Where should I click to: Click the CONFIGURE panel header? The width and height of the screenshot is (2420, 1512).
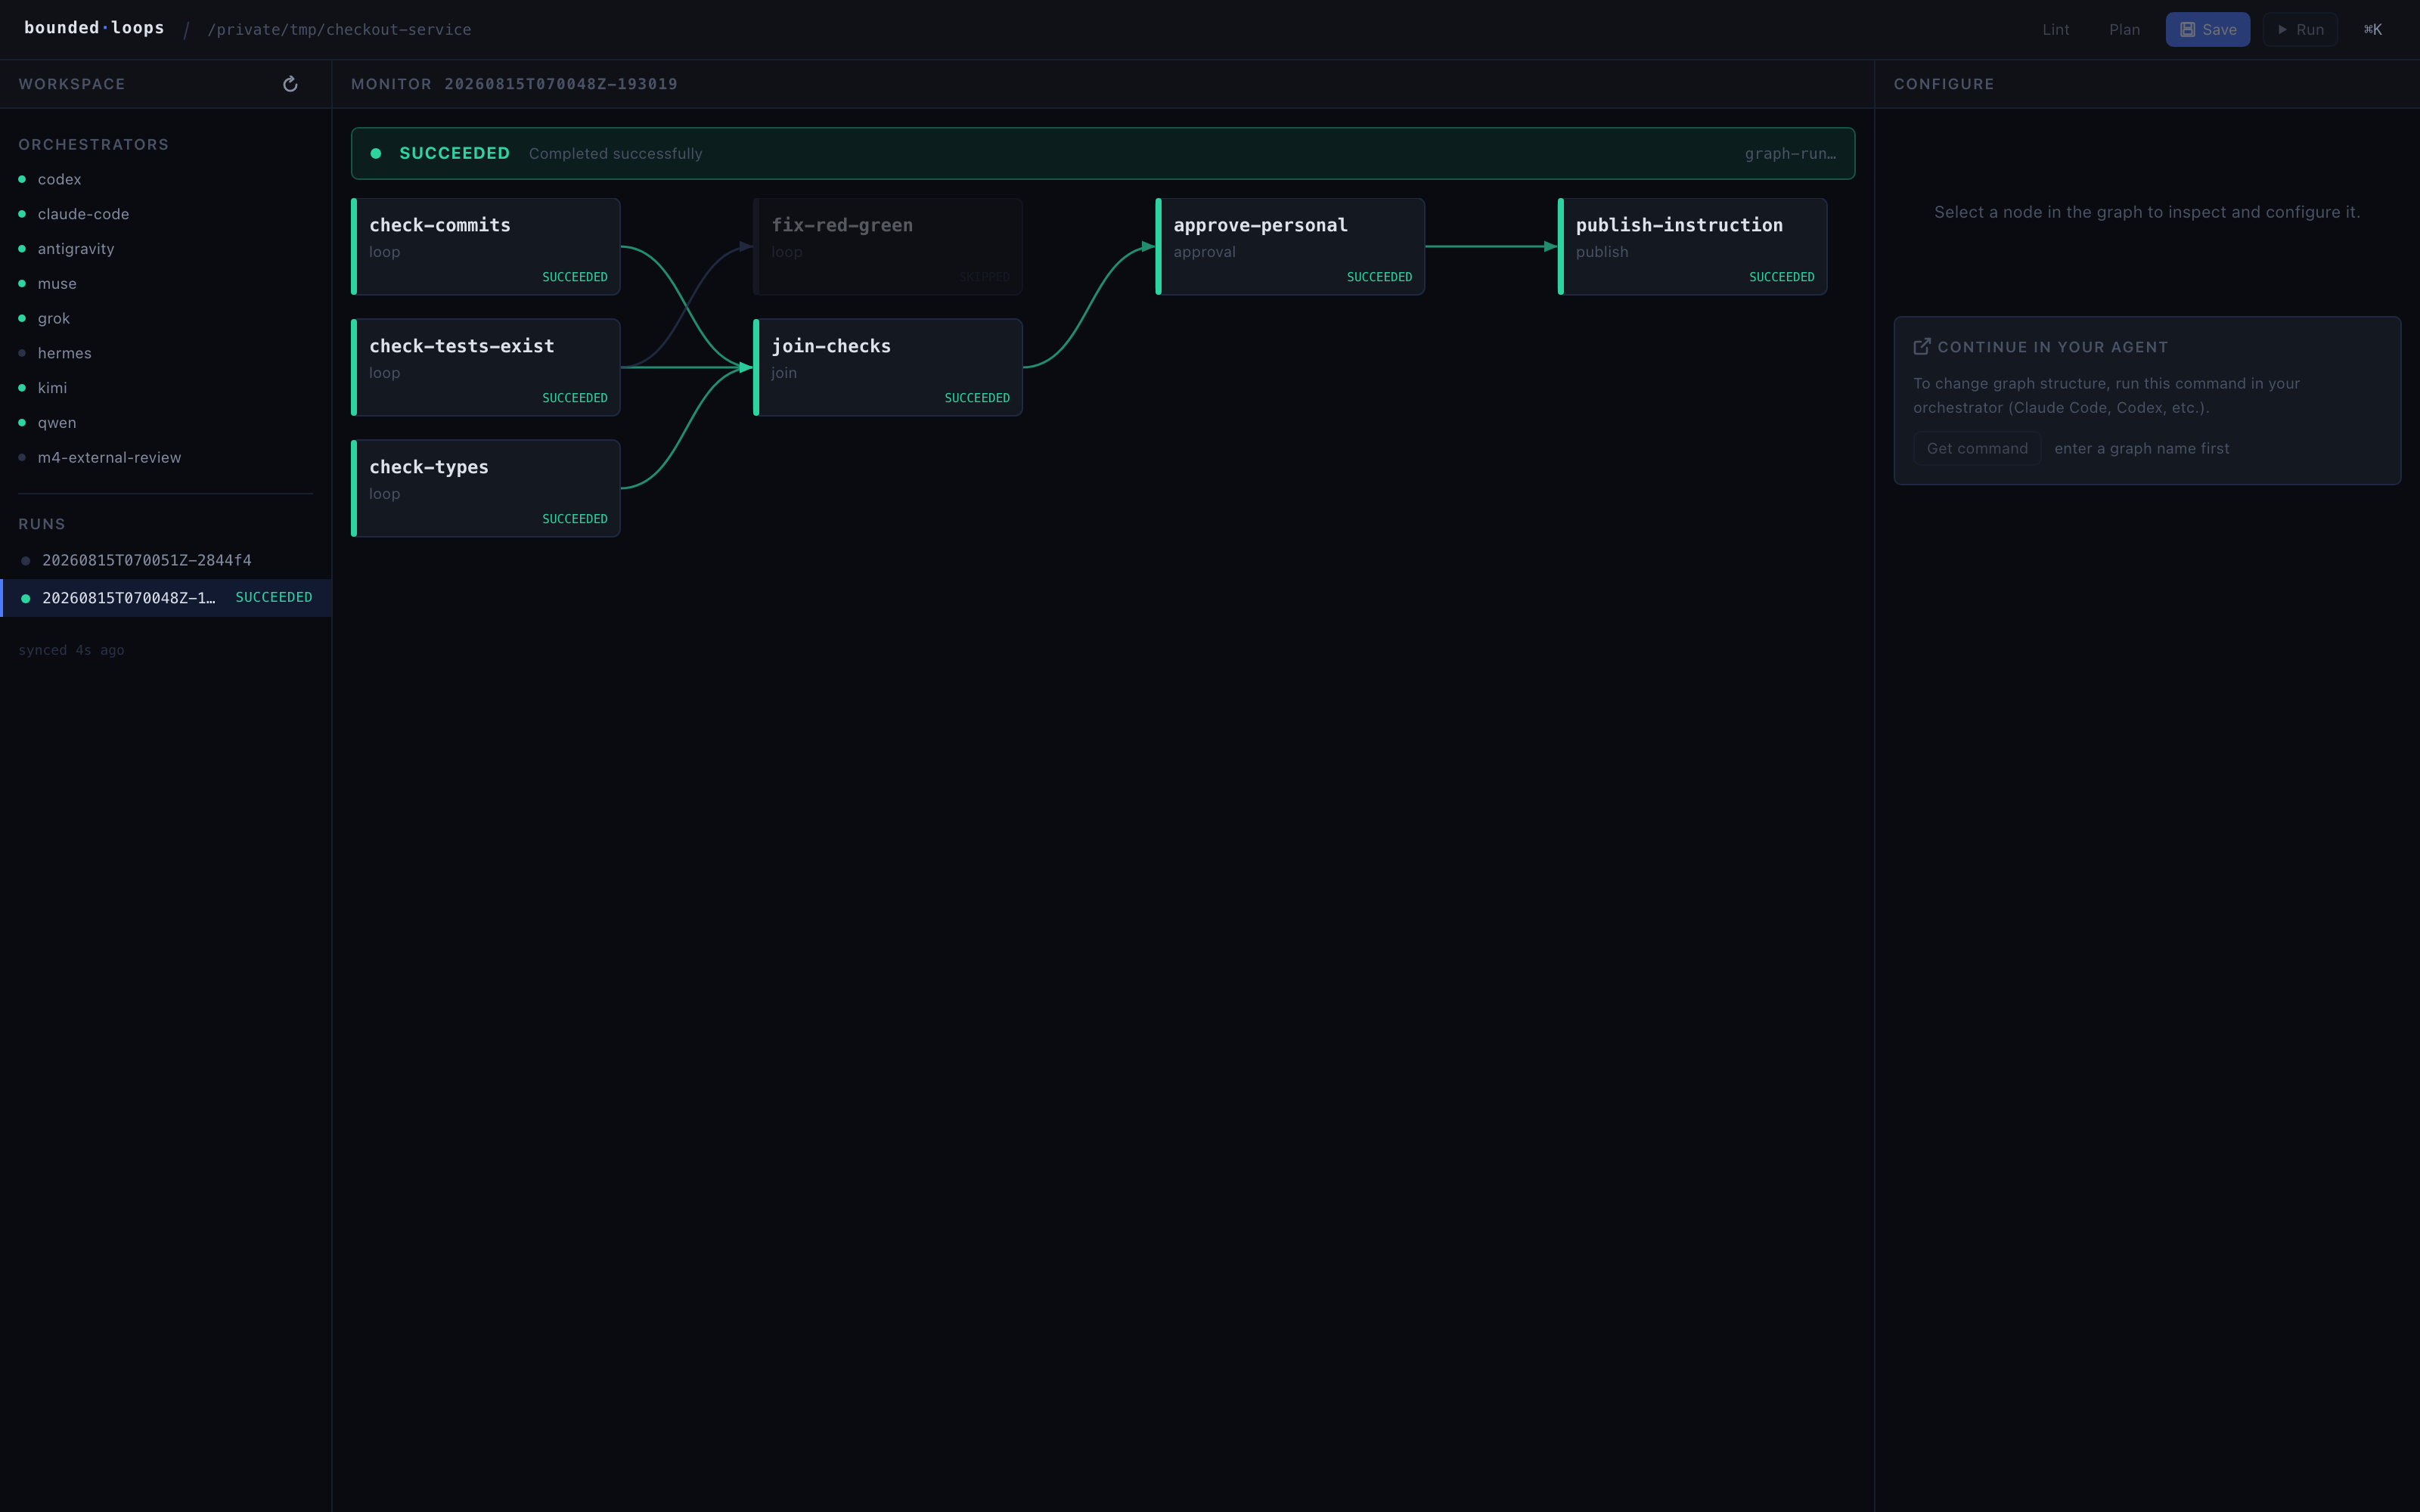[1944, 84]
